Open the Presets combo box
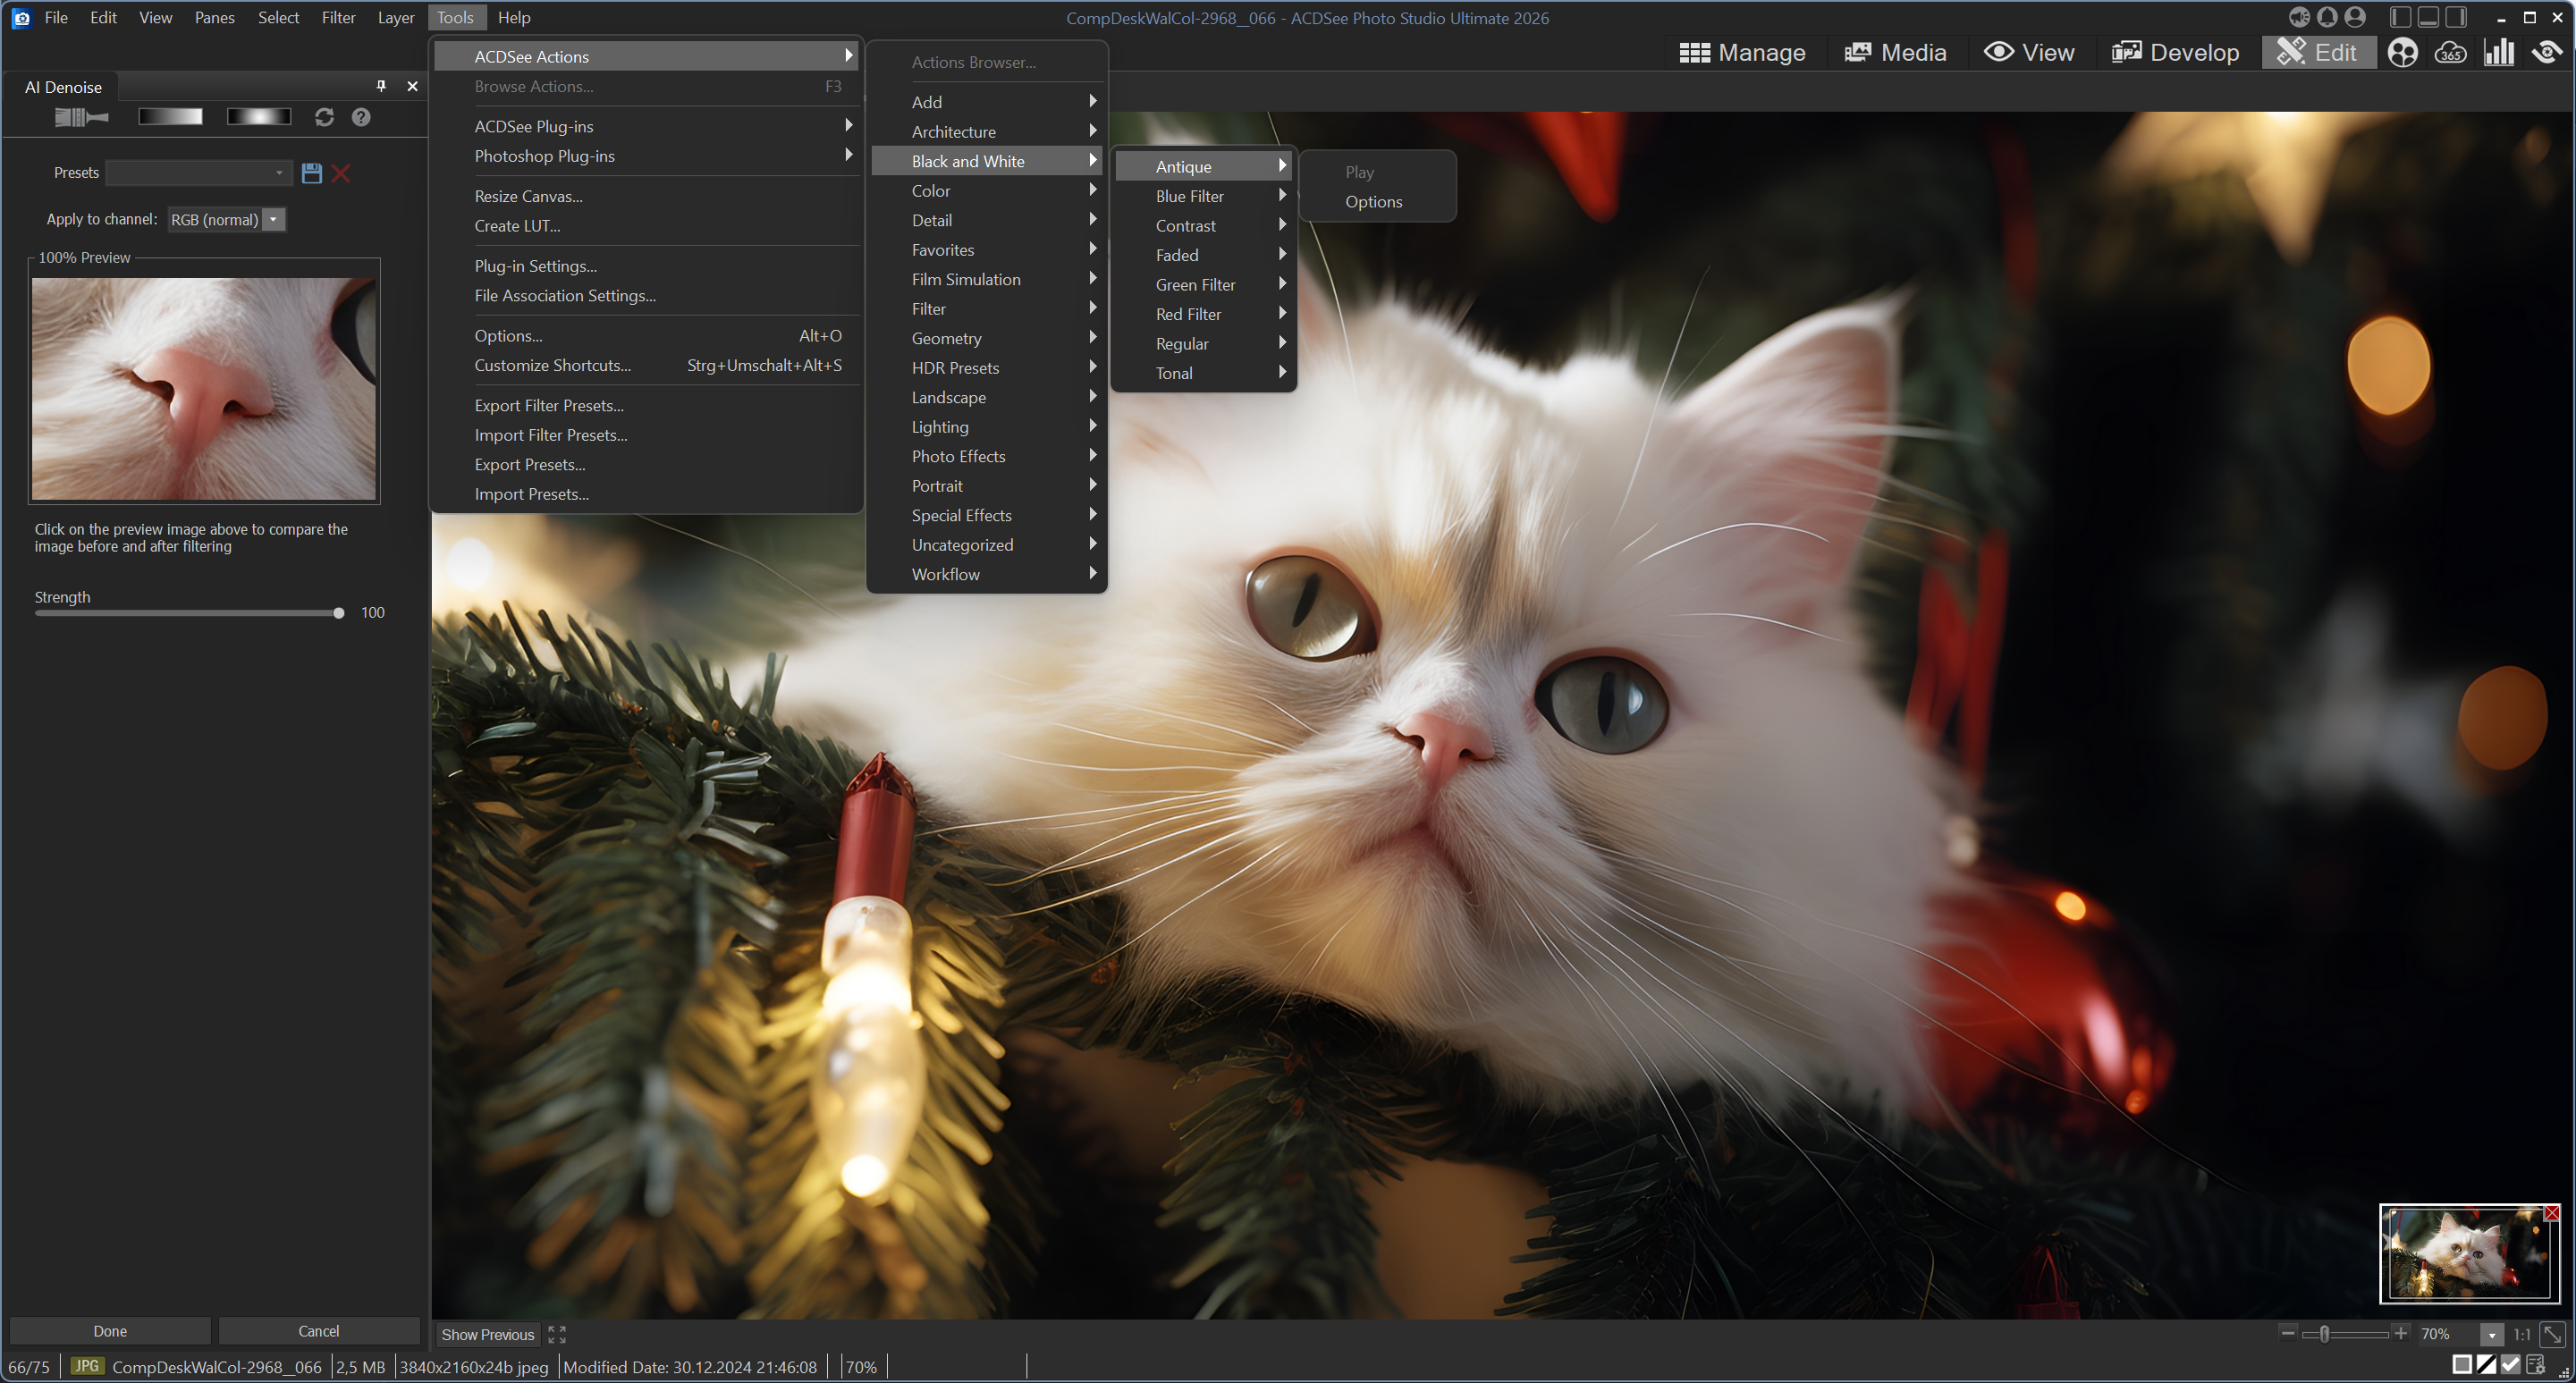2576x1383 pixels. pyautogui.click(x=199, y=173)
